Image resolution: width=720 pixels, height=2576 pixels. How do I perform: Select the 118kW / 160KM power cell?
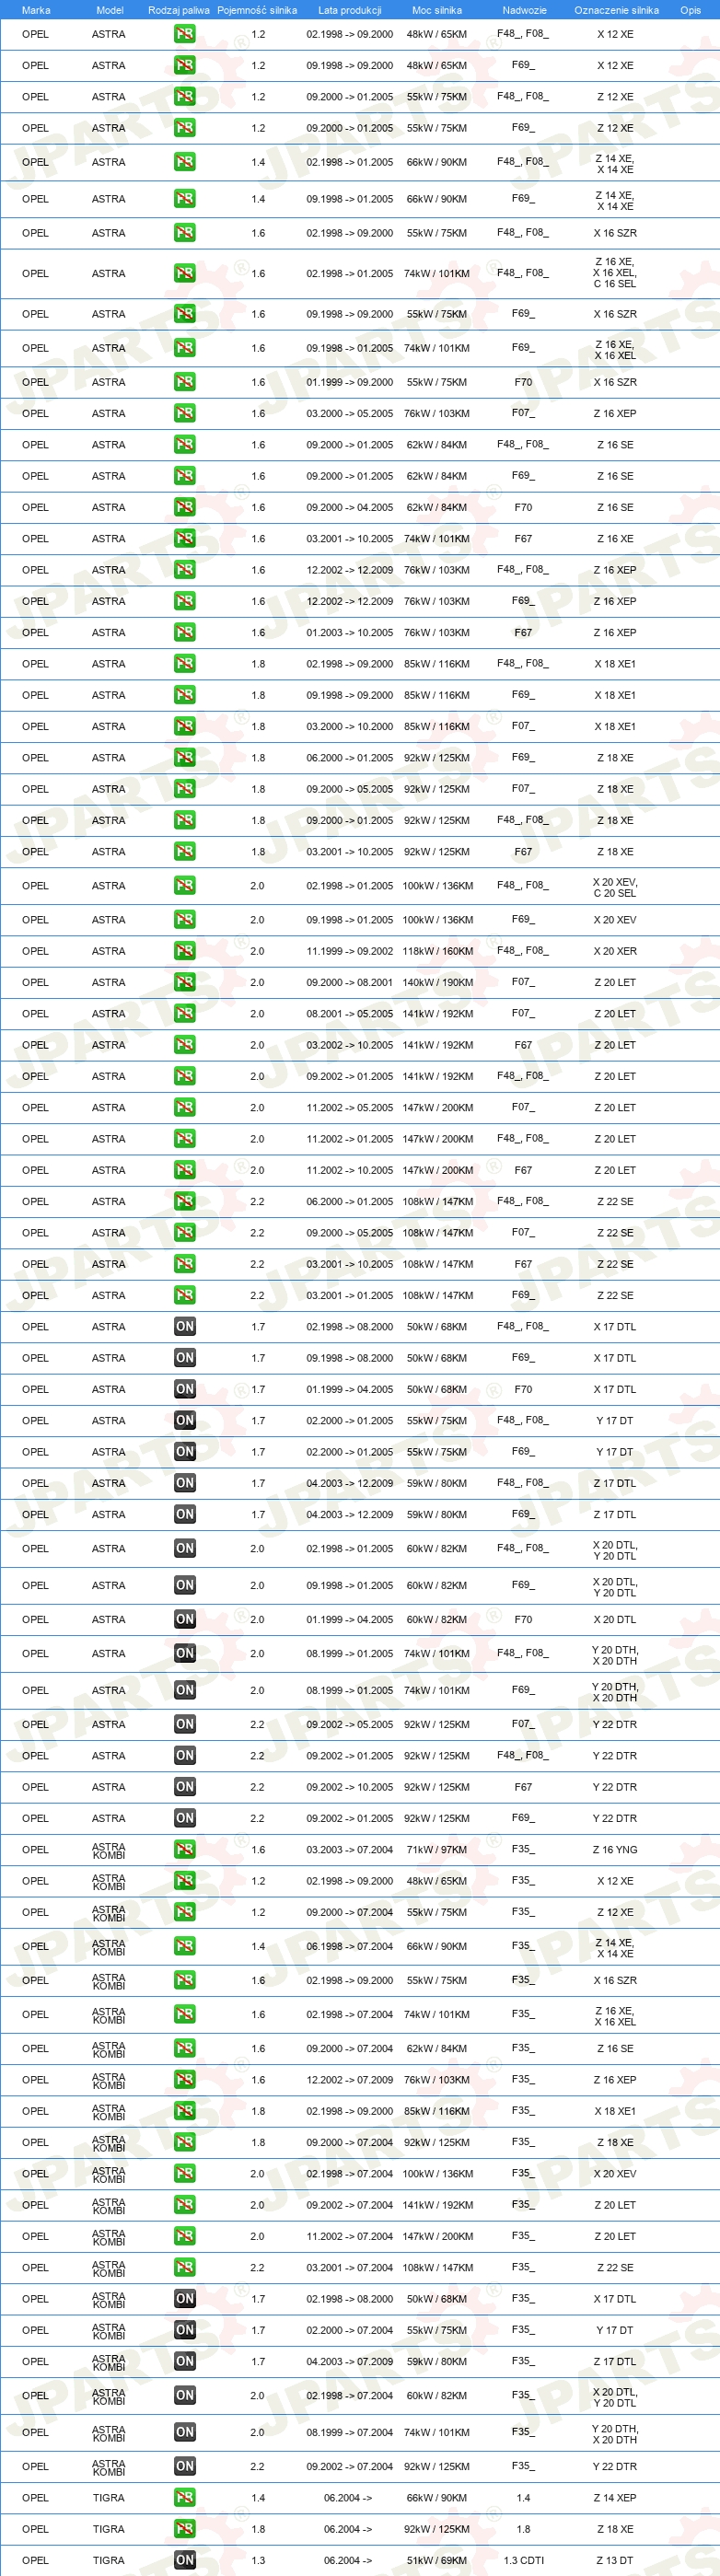pos(438,951)
